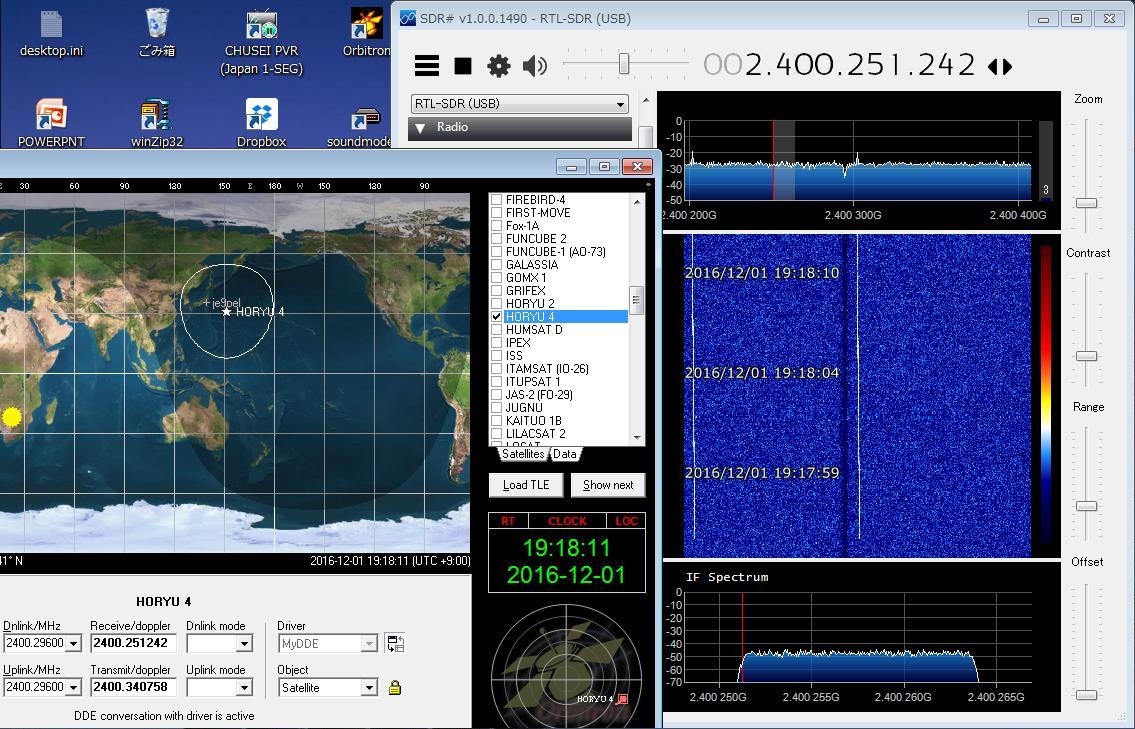Click the SDR# frequency step arrows
This screenshot has width=1135, height=729.
pyautogui.click(x=1000, y=67)
